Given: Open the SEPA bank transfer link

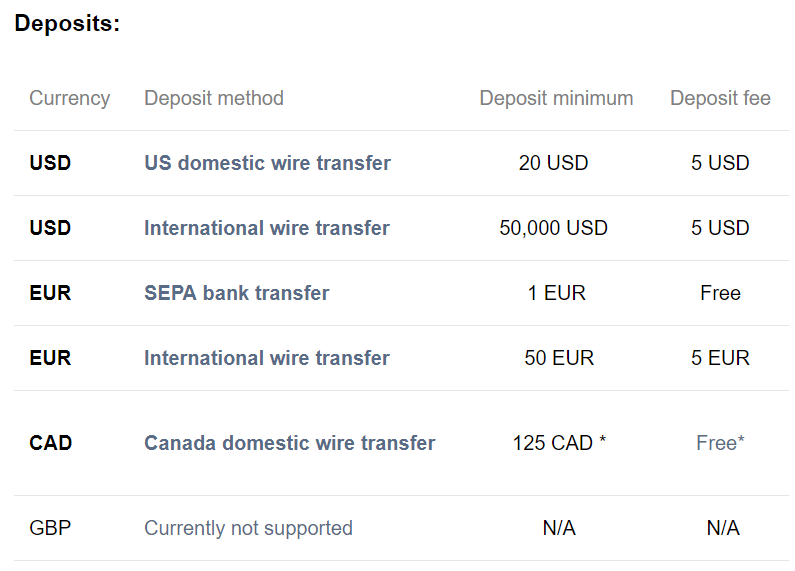Looking at the screenshot, I should [x=237, y=293].
